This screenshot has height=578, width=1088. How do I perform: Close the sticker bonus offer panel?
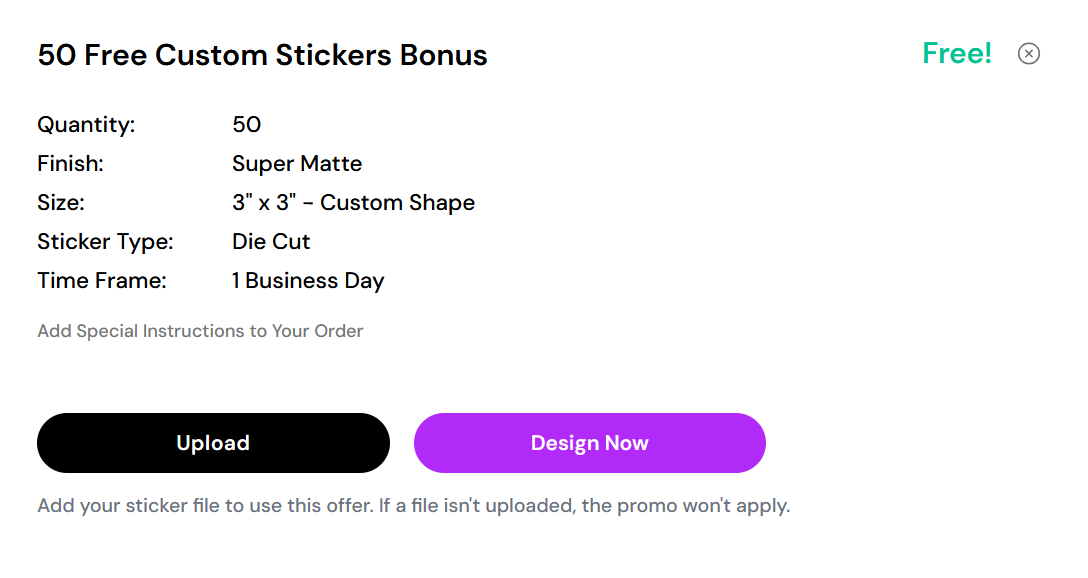click(x=1028, y=54)
